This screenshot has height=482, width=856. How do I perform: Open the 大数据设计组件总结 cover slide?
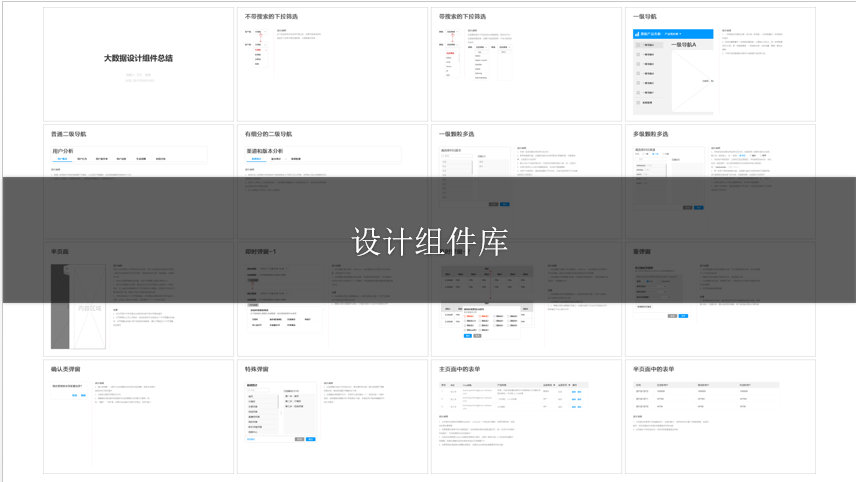138,59
